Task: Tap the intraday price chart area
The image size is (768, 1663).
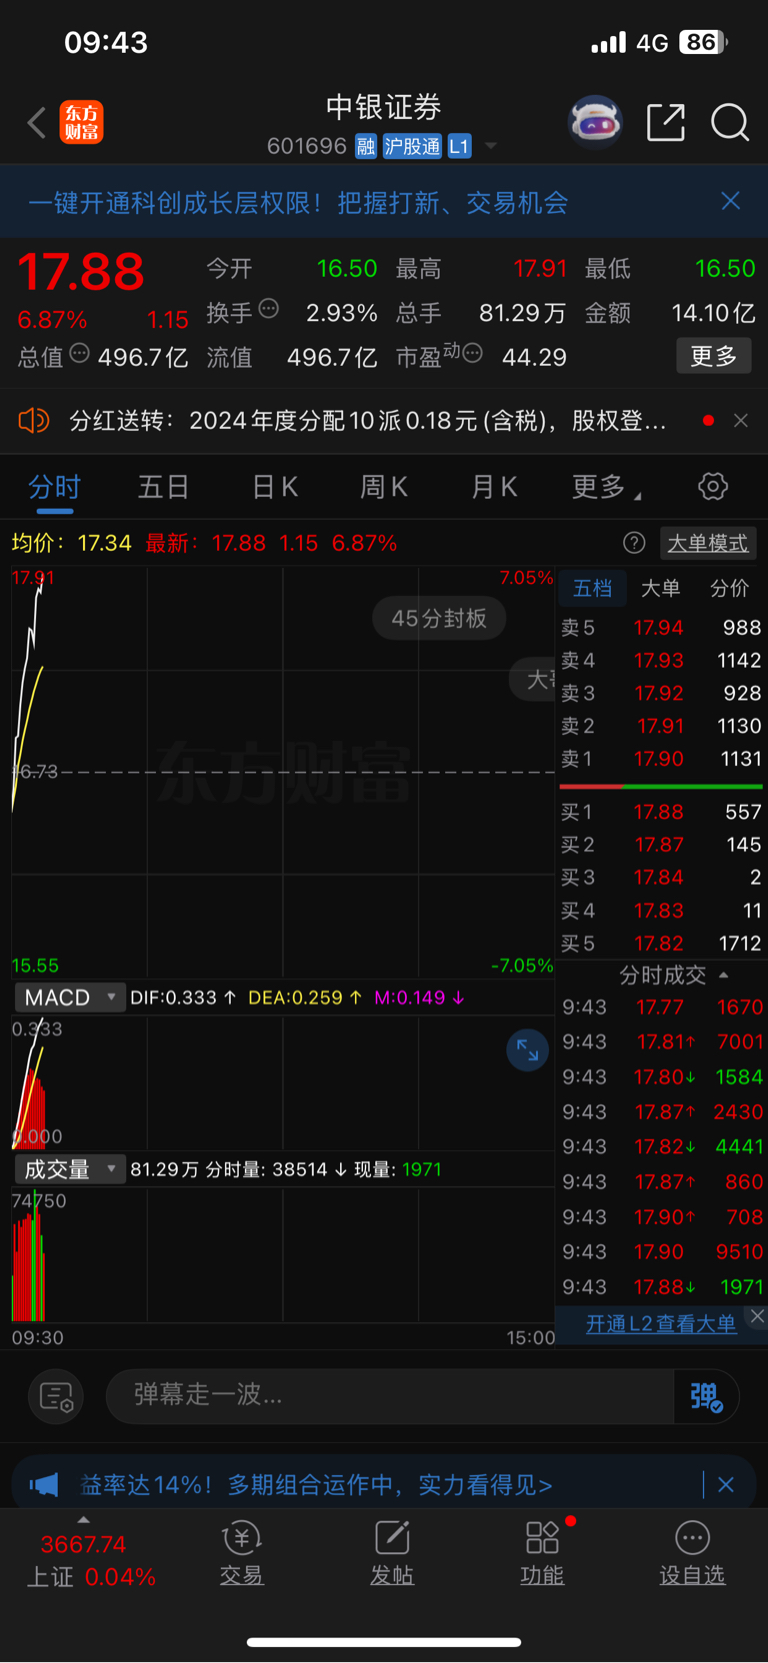Action: pyautogui.click(x=283, y=771)
